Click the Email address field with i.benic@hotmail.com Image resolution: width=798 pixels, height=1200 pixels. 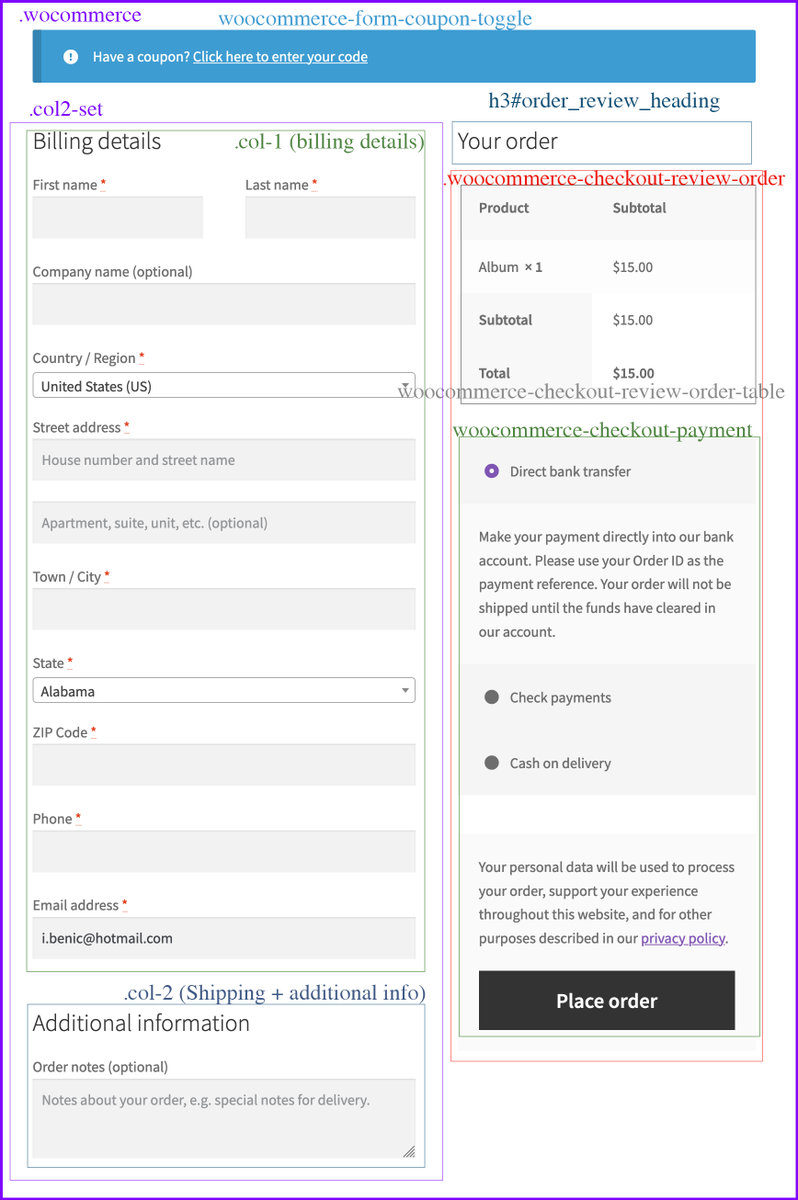click(224, 938)
